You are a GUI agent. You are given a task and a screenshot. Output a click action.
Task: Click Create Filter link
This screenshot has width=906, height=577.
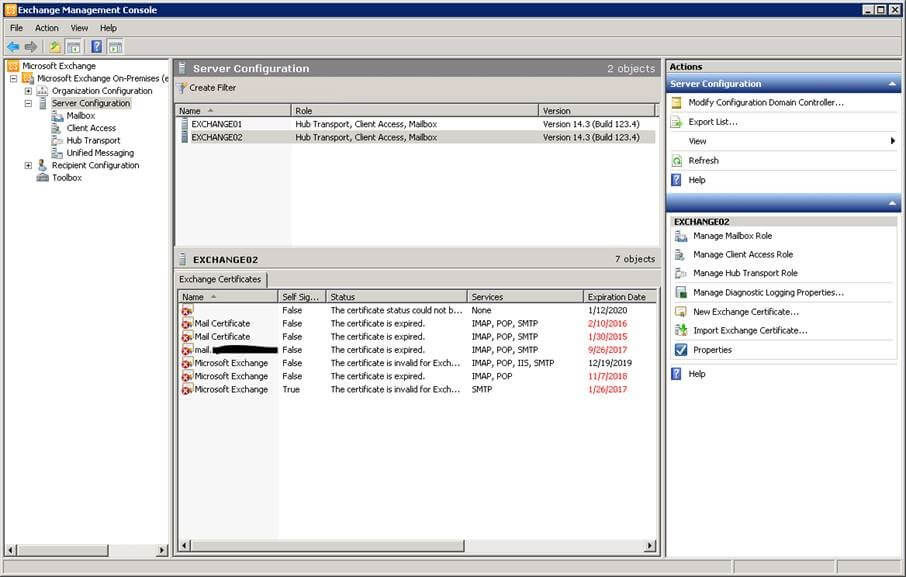coord(213,88)
